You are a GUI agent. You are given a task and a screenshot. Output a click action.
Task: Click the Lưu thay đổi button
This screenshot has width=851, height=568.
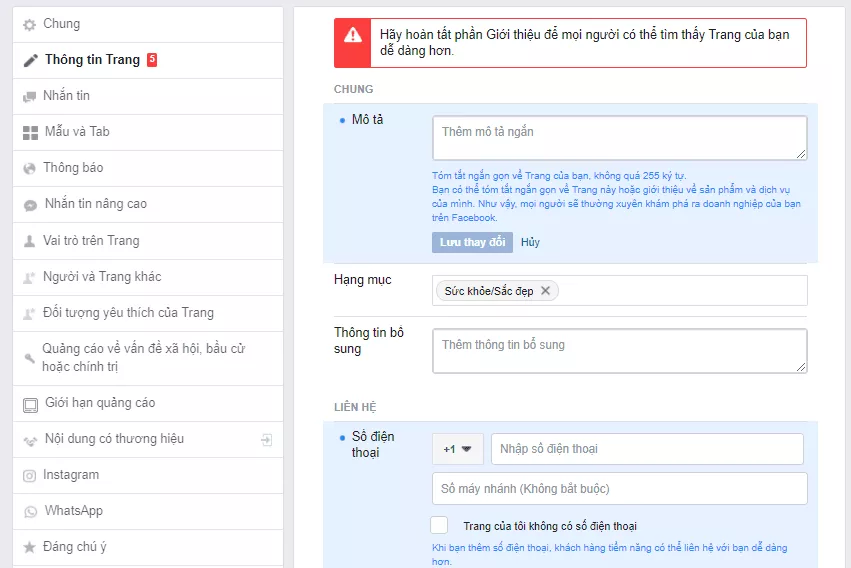click(x=472, y=242)
